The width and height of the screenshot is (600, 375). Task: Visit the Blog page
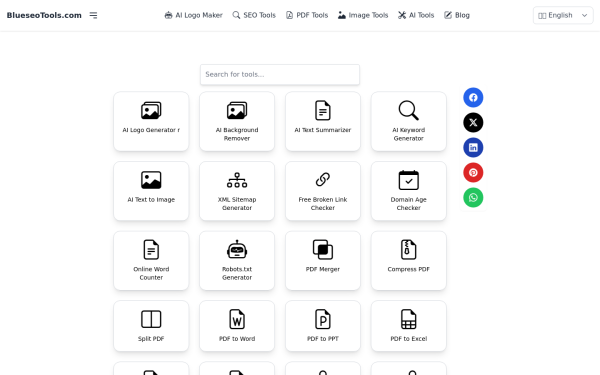point(457,15)
